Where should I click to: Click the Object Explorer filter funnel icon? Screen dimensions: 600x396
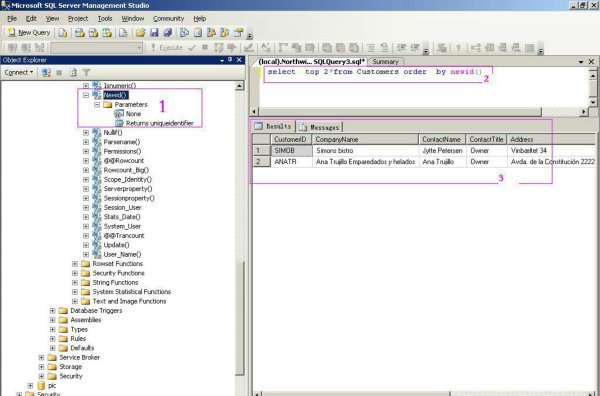[x=86, y=72]
